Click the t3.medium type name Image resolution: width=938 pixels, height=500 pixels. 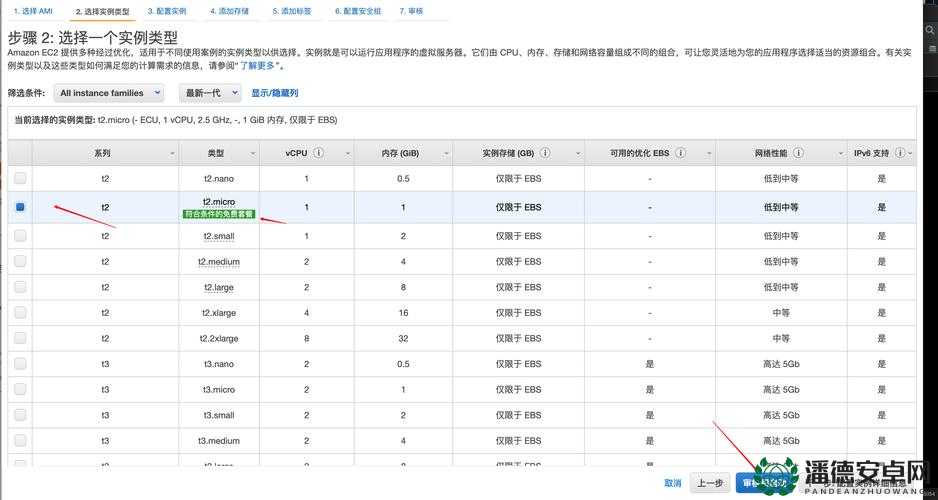[x=219, y=440]
